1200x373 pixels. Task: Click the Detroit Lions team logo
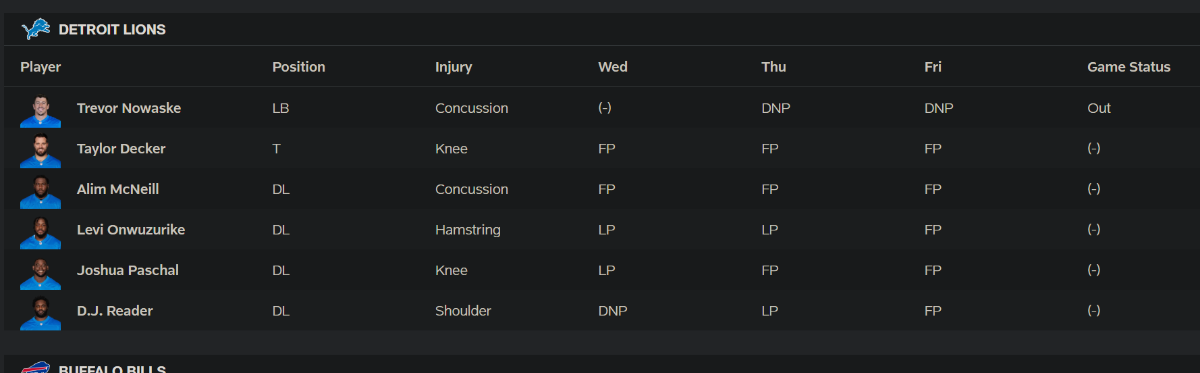[x=36, y=30]
